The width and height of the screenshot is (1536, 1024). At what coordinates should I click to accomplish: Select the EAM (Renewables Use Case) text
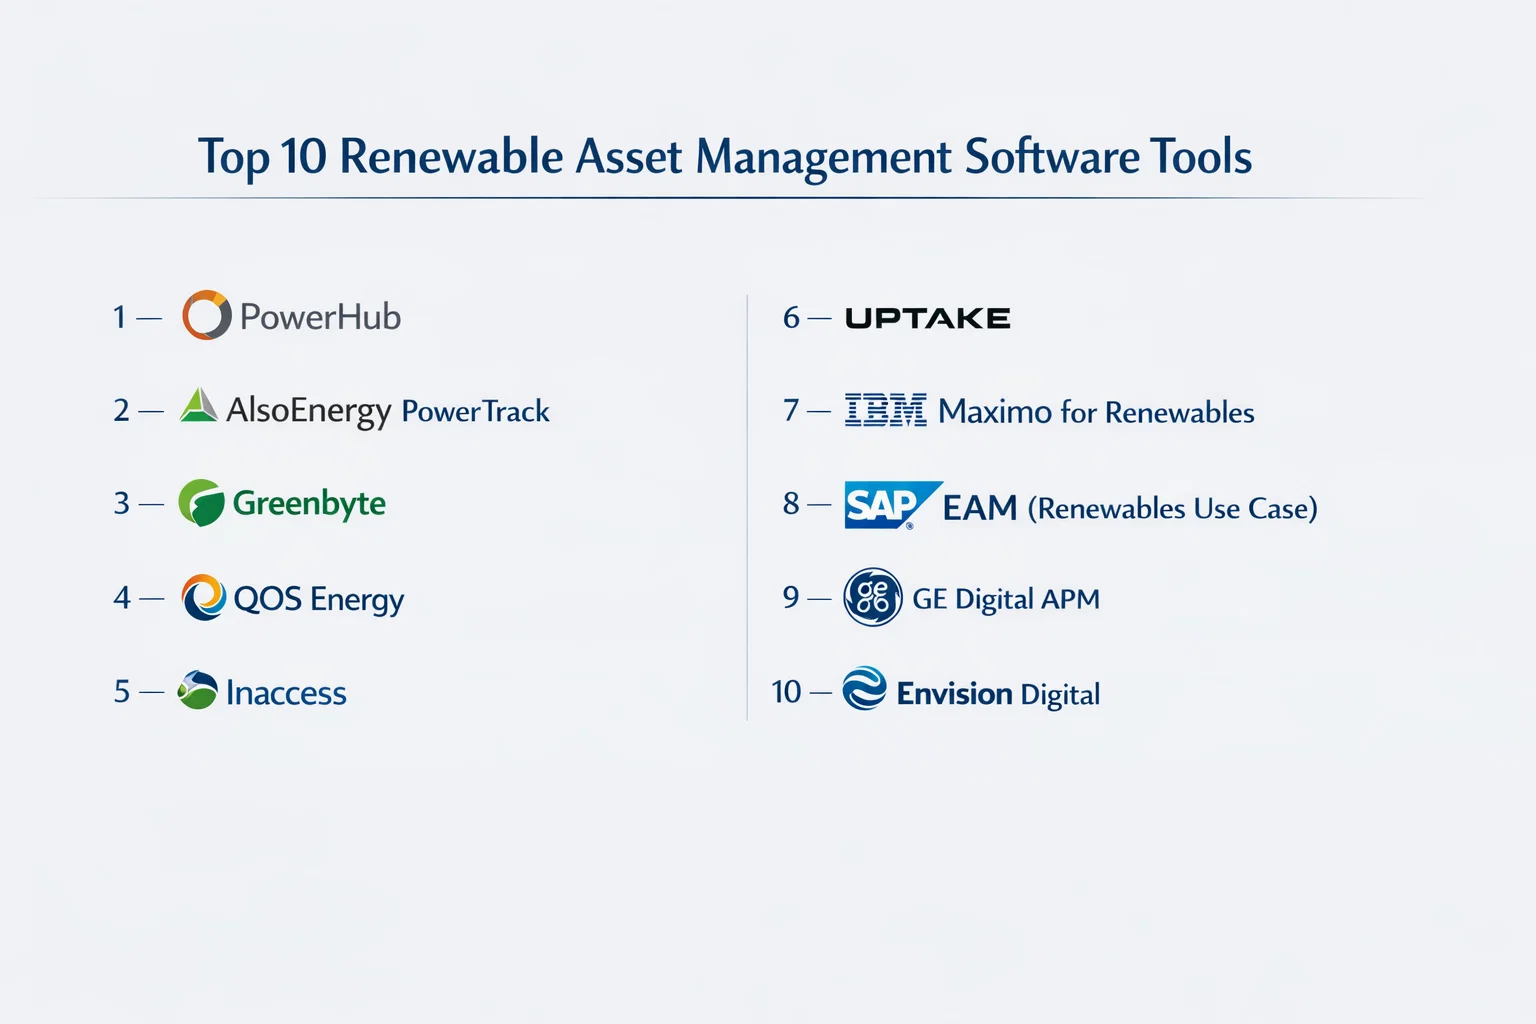(1129, 508)
